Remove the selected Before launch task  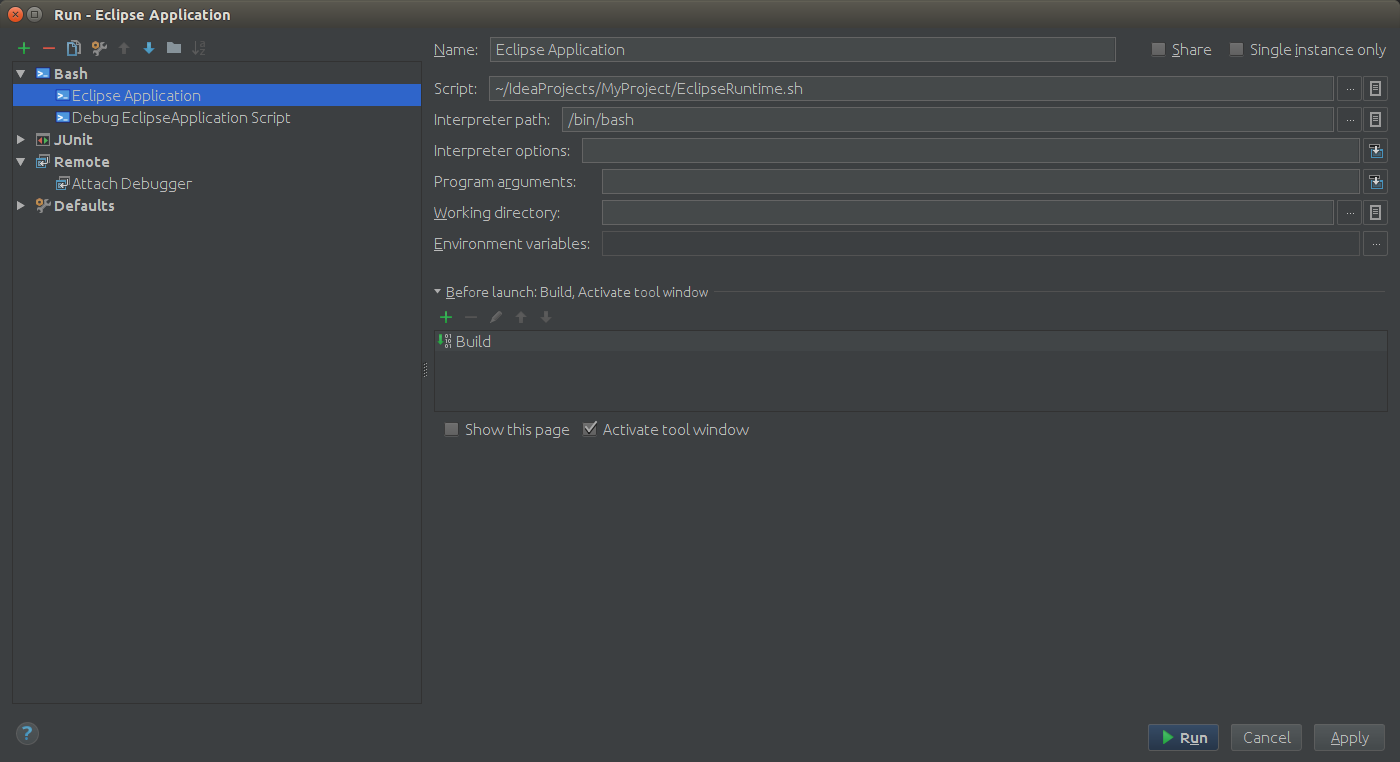(x=471, y=317)
